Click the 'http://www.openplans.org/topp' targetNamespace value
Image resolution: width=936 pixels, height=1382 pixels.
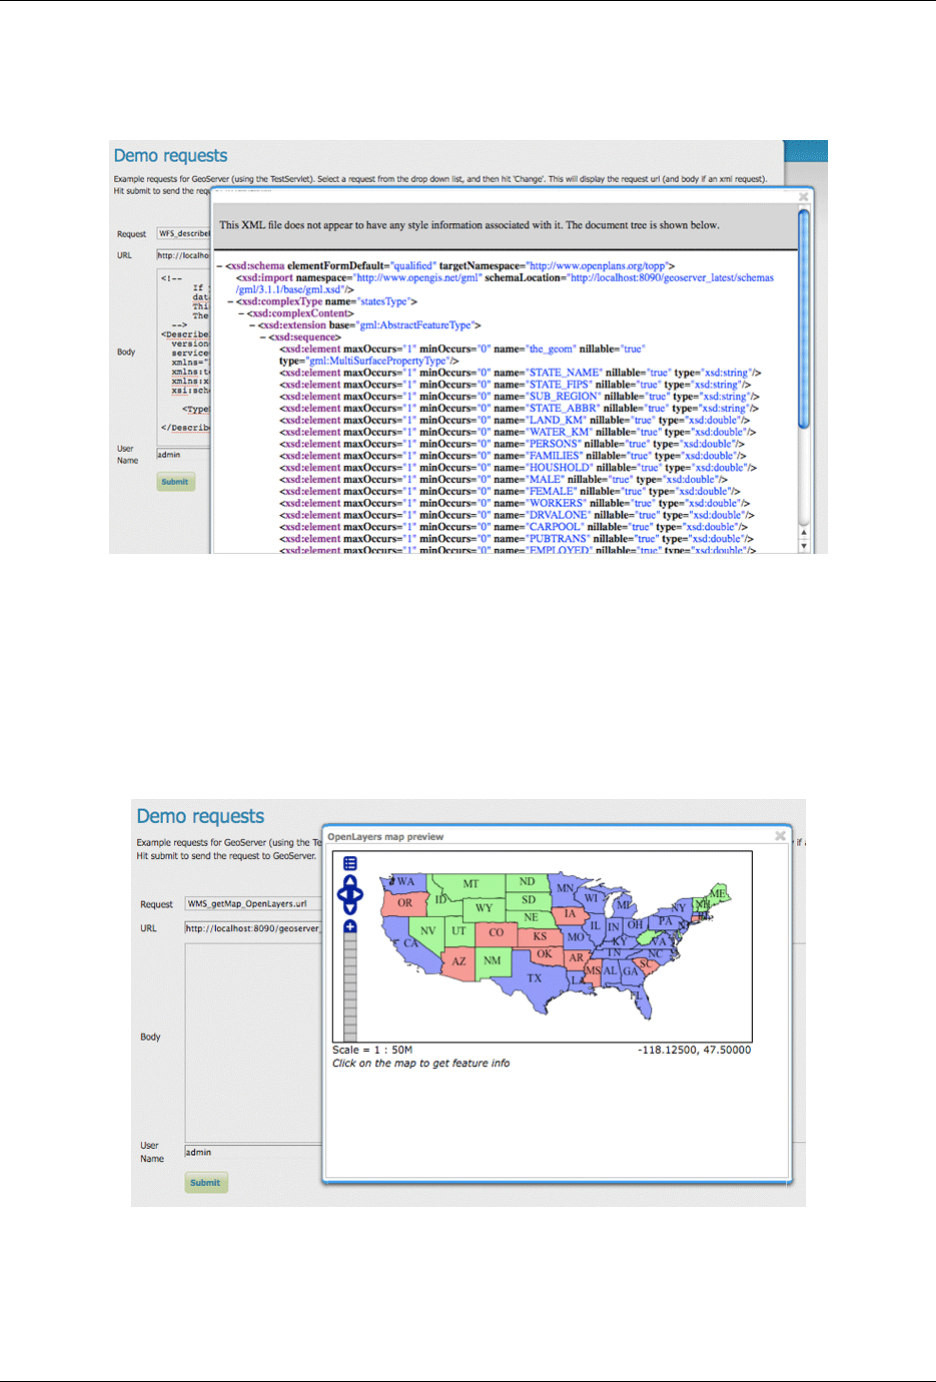[x=597, y=266]
